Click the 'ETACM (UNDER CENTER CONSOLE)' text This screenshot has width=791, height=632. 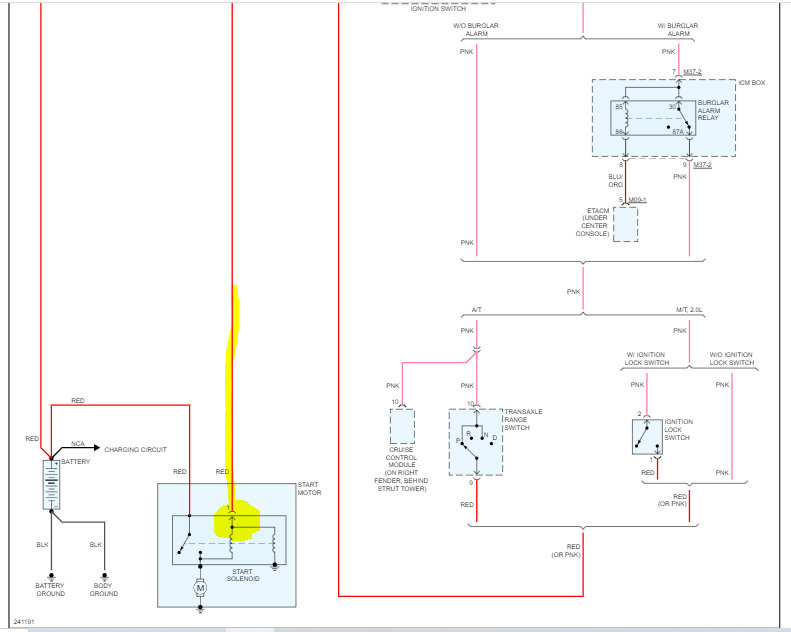[x=593, y=222]
